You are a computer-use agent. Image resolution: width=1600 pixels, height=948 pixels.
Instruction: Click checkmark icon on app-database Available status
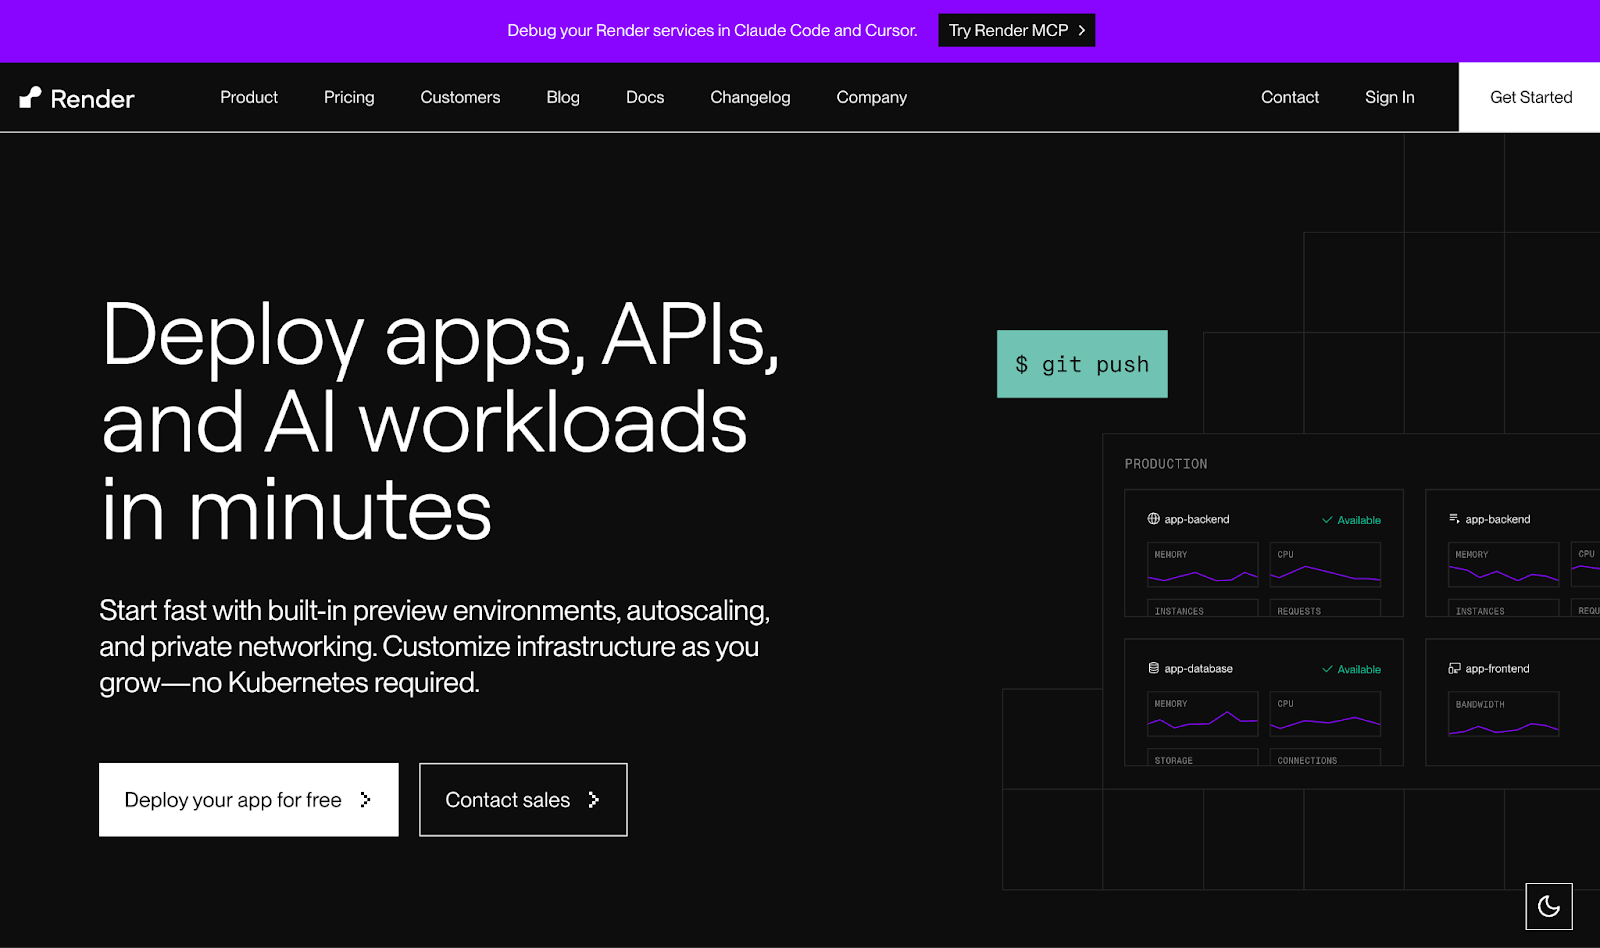1327,669
